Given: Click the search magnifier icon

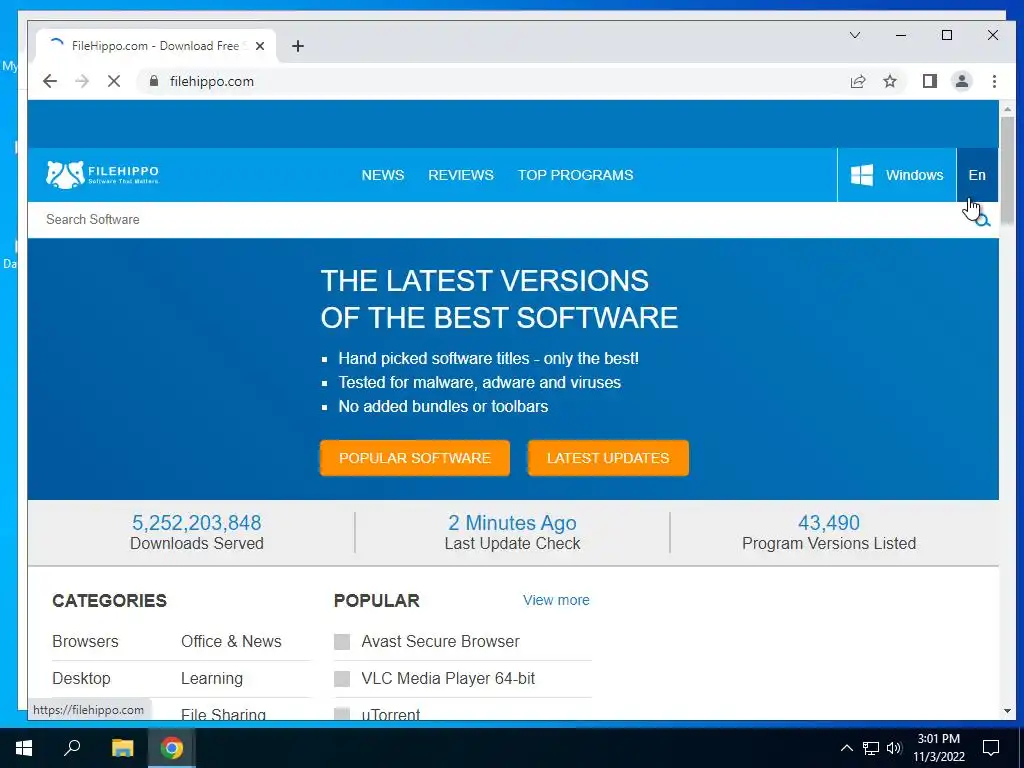Looking at the screenshot, I should pyautogui.click(x=982, y=220).
